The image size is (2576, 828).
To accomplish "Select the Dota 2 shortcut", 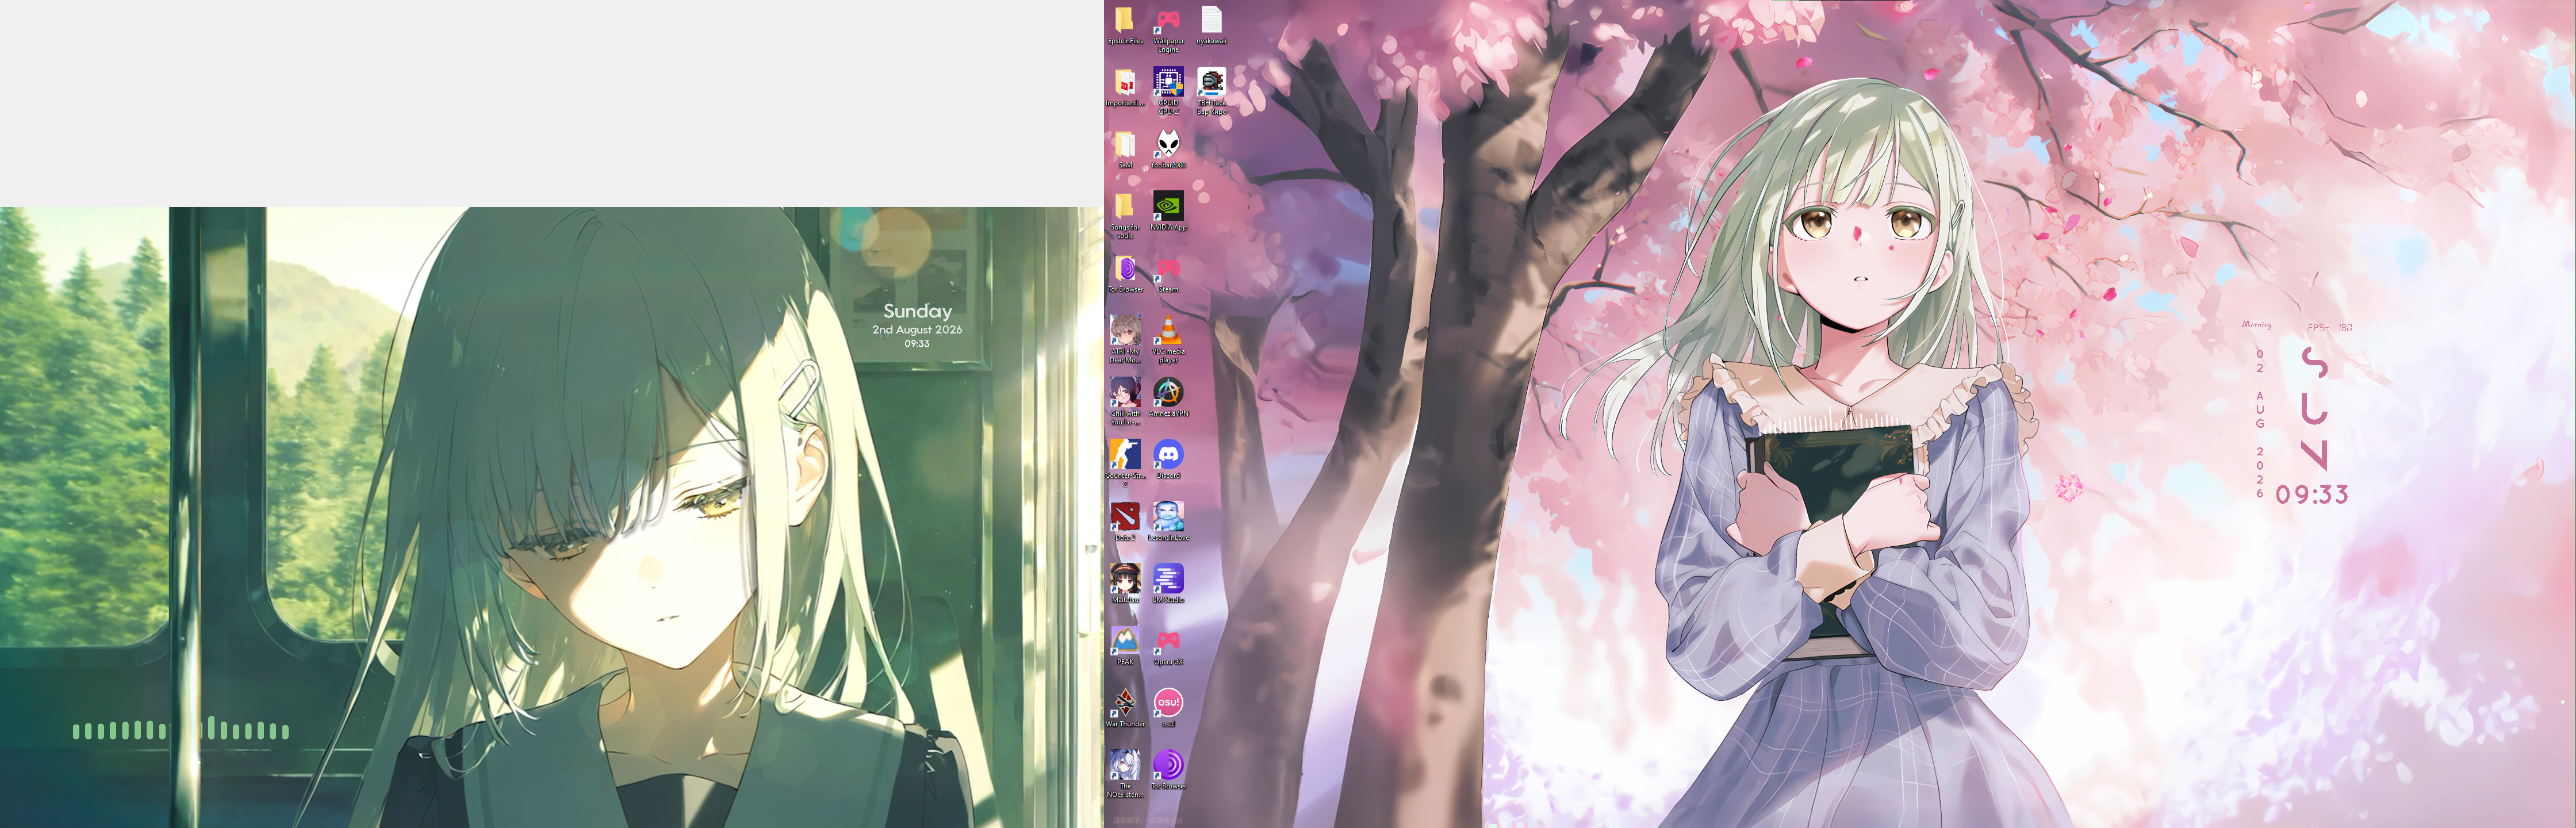I will 1125,521.
